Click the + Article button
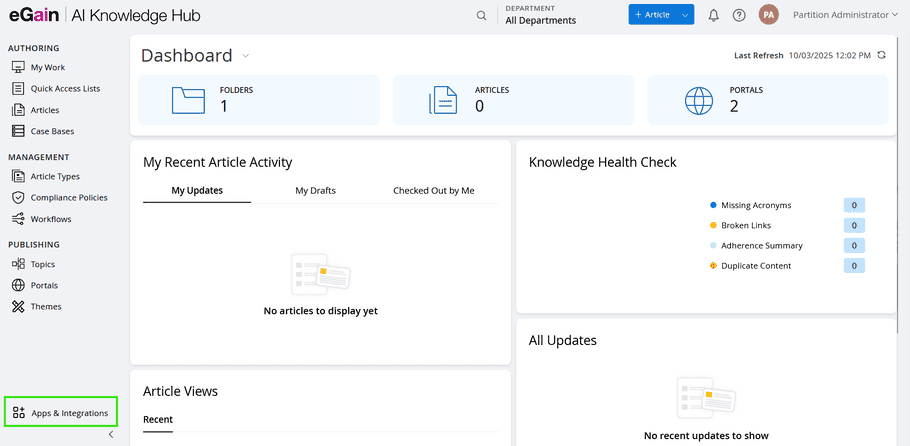910x446 pixels. coord(652,15)
